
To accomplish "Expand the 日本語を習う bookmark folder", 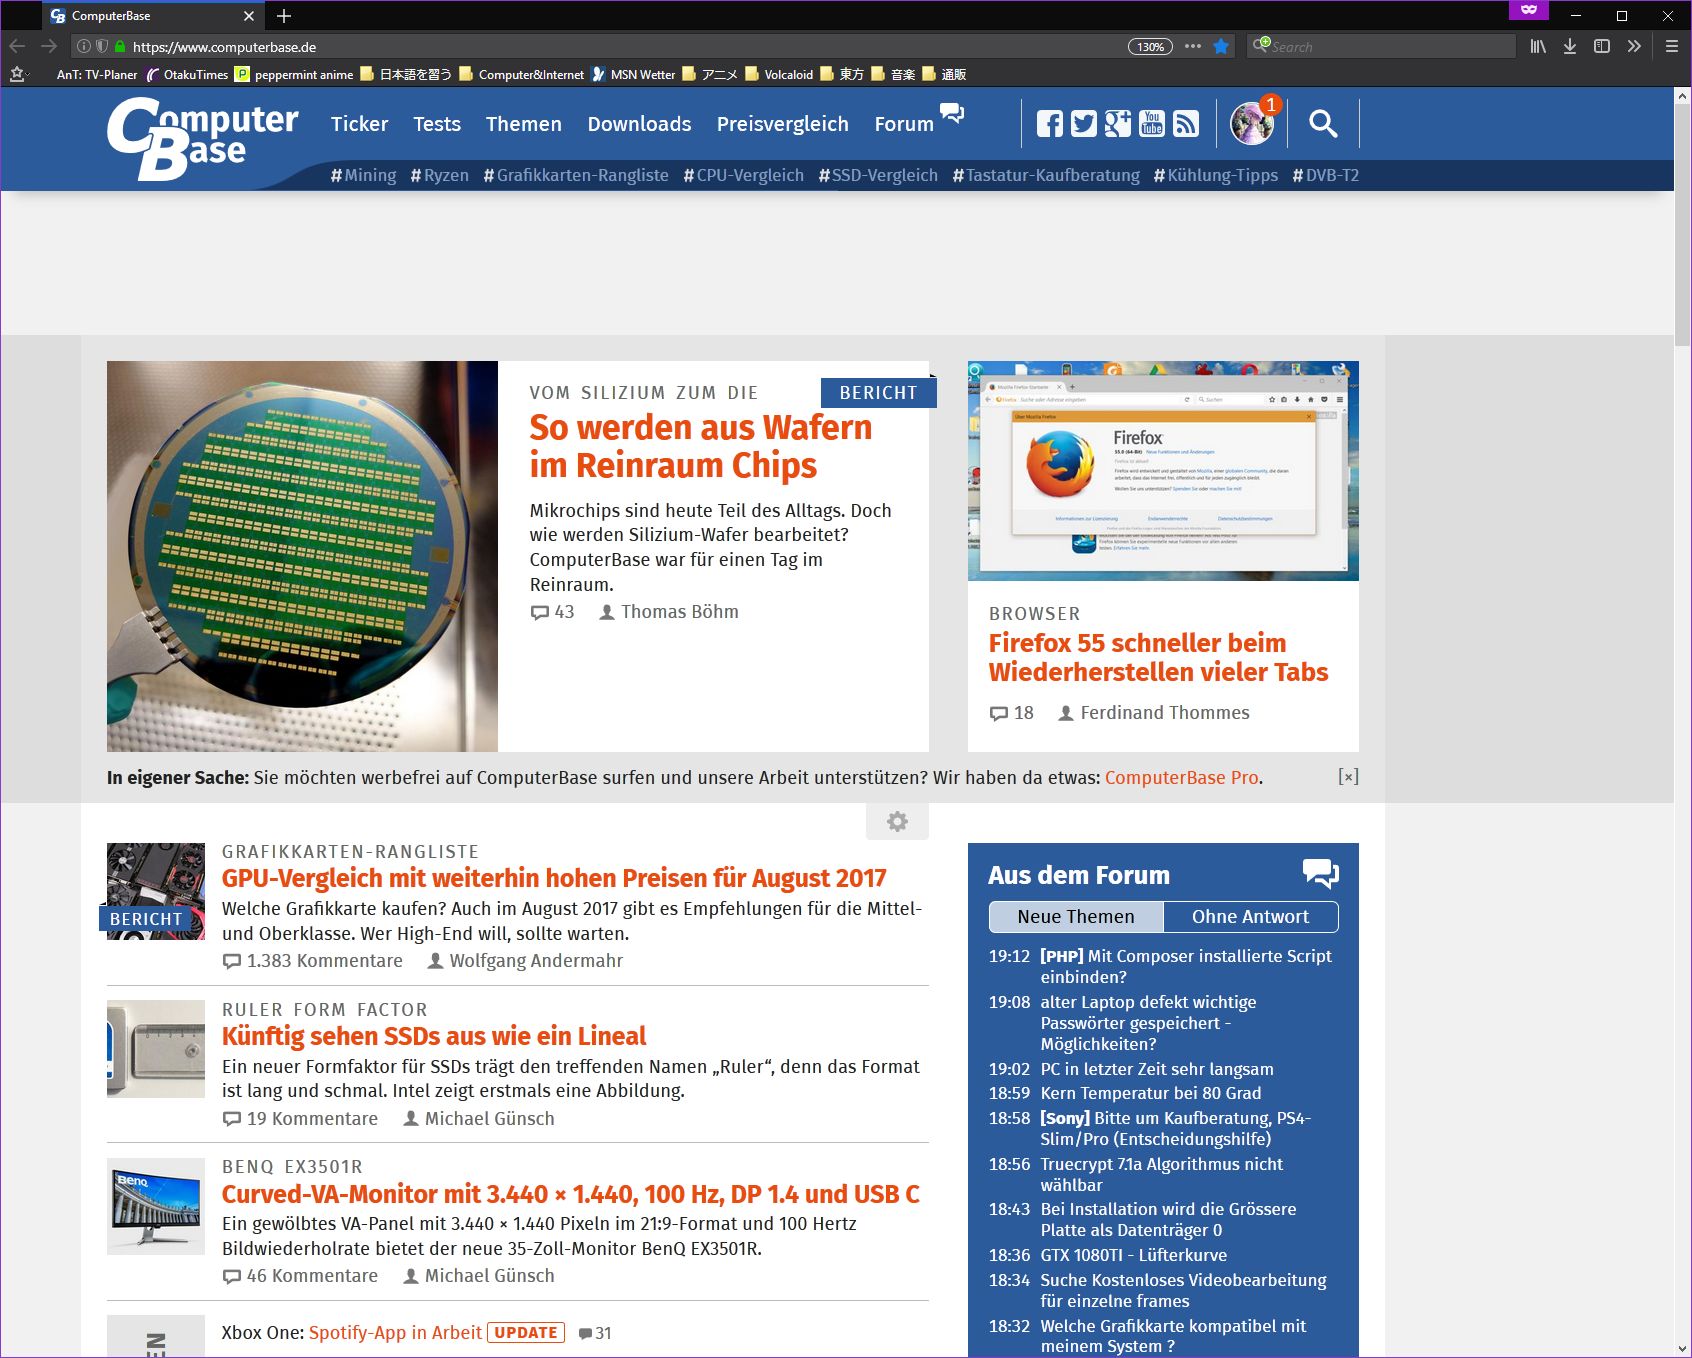I will 406,74.
